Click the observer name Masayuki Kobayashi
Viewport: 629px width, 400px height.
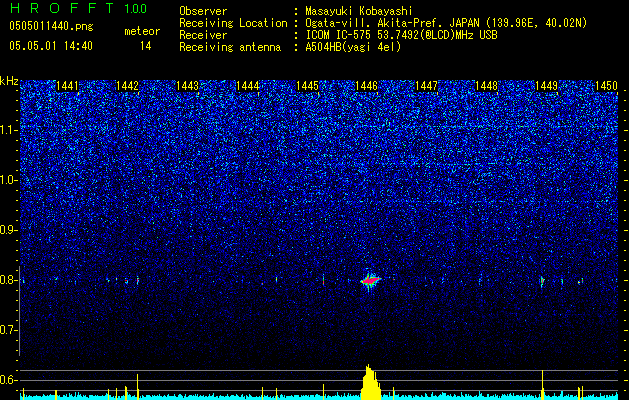358,11
